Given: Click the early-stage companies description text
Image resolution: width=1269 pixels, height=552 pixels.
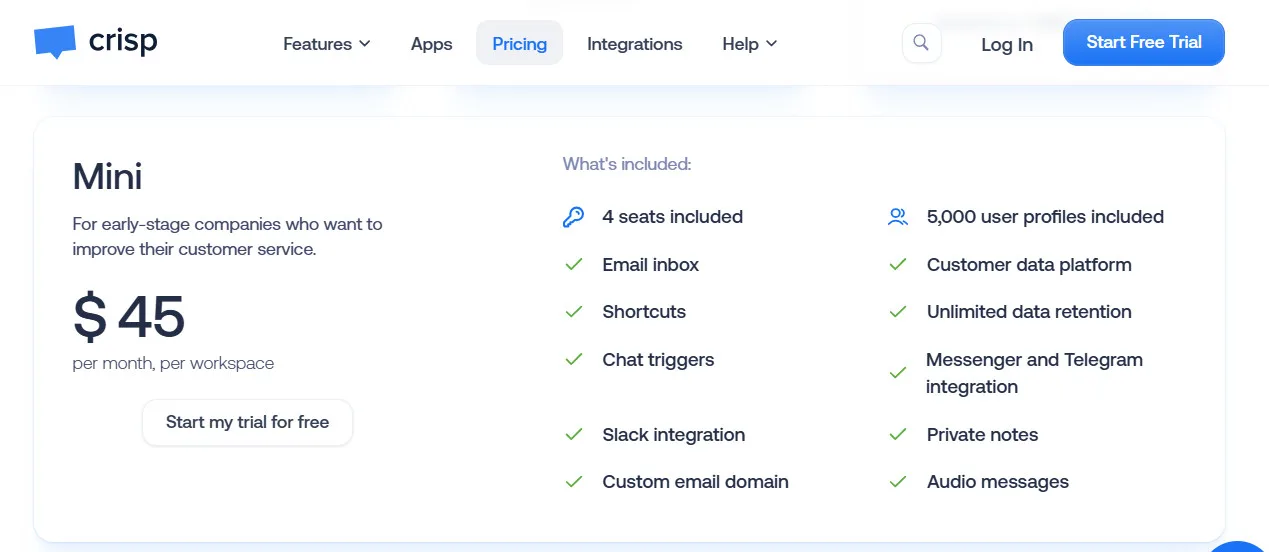Looking at the screenshot, I should [228, 237].
